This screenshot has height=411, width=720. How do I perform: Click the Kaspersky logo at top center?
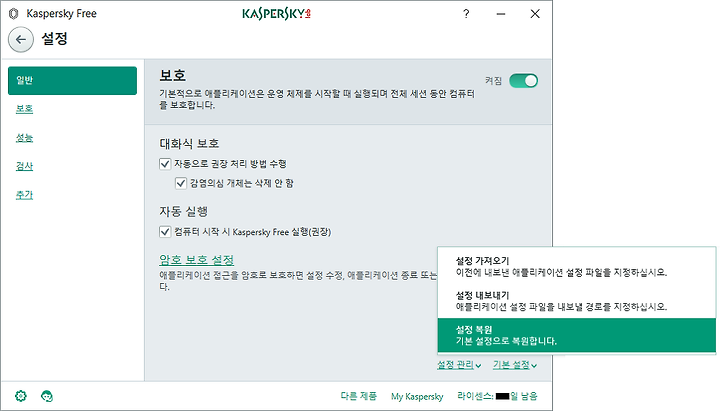pyautogui.click(x=276, y=14)
